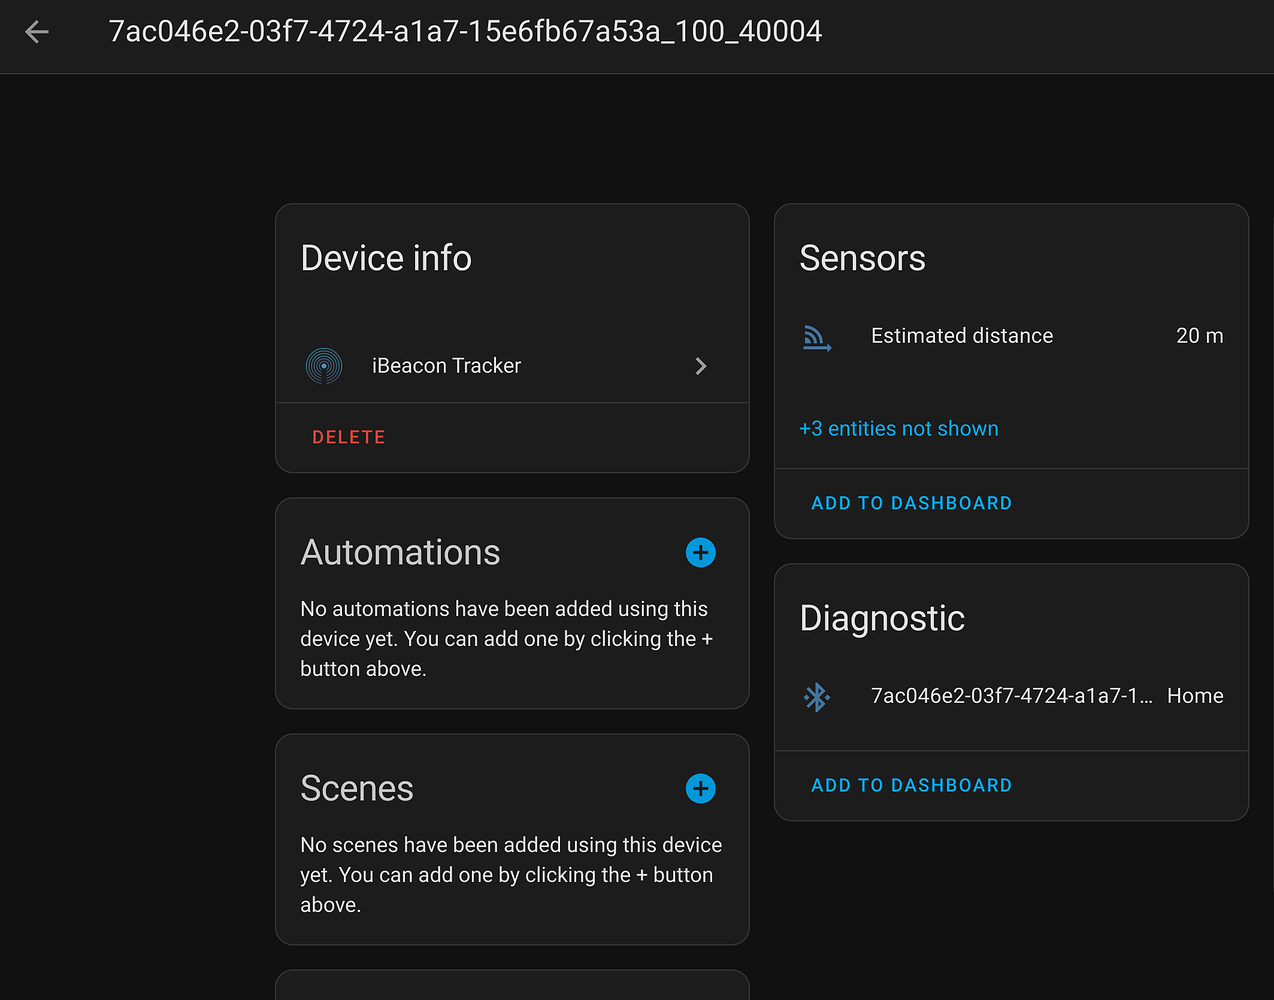
Task: Delete this device
Action: [348, 437]
